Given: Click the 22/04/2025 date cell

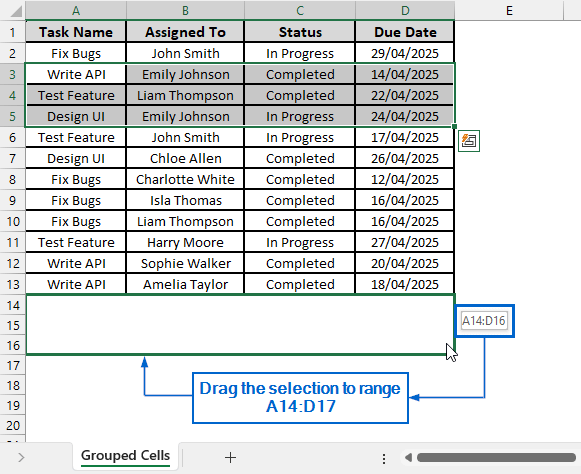Looking at the screenshot, I should (x=405, y=96).
